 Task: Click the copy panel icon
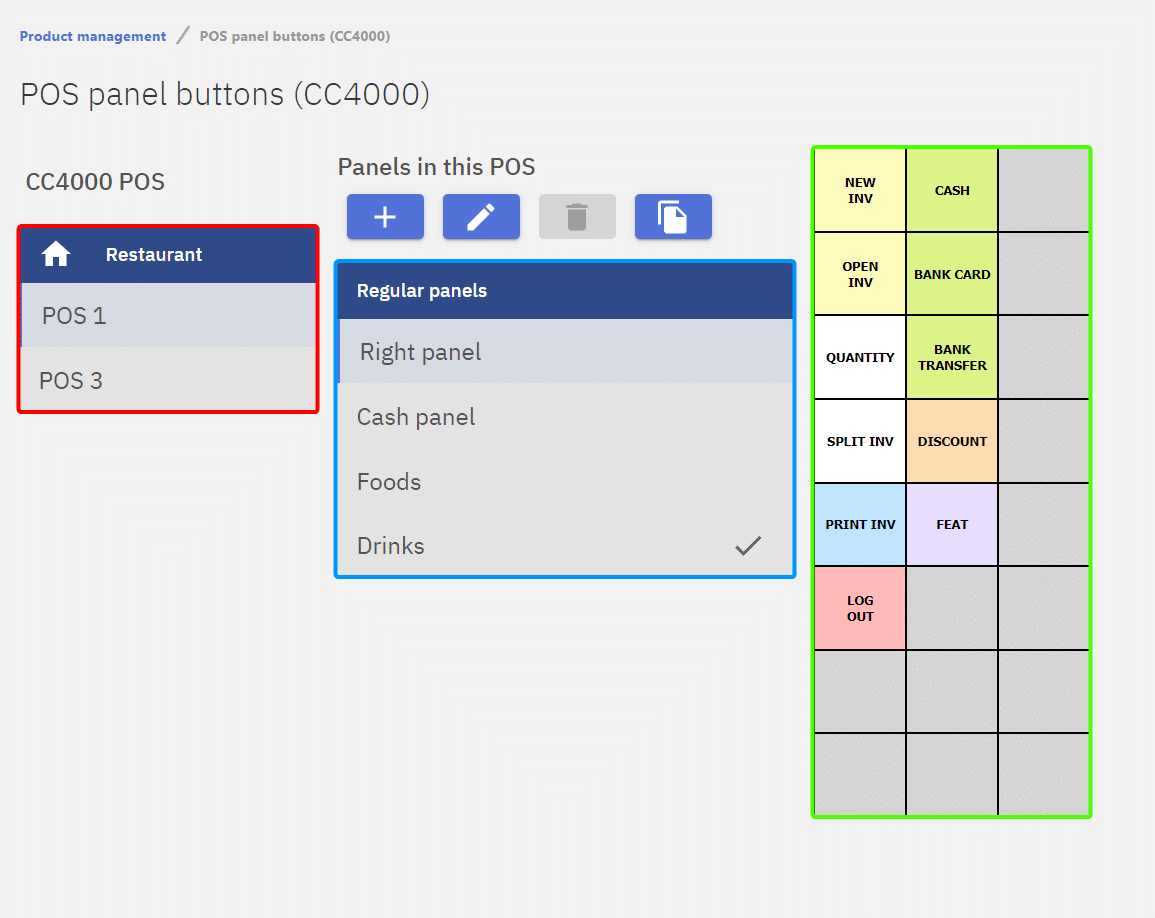coord(673,217)
